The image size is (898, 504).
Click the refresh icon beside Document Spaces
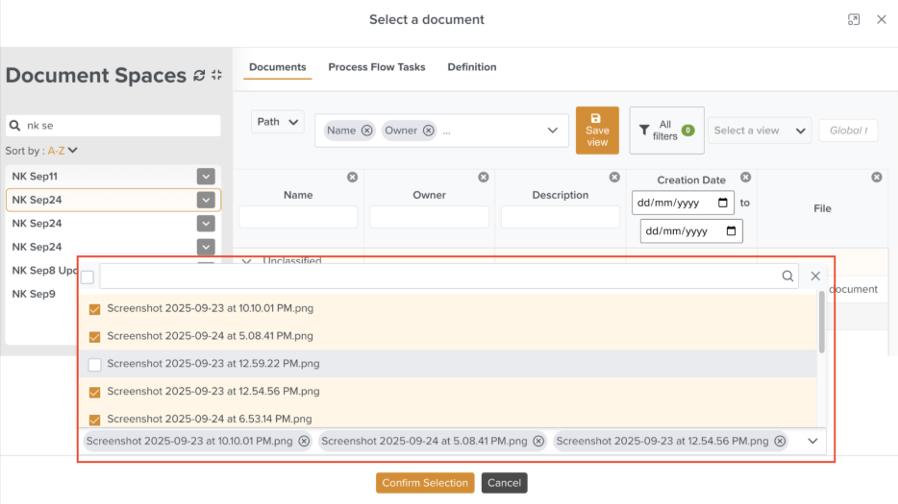tap(199, 76)
